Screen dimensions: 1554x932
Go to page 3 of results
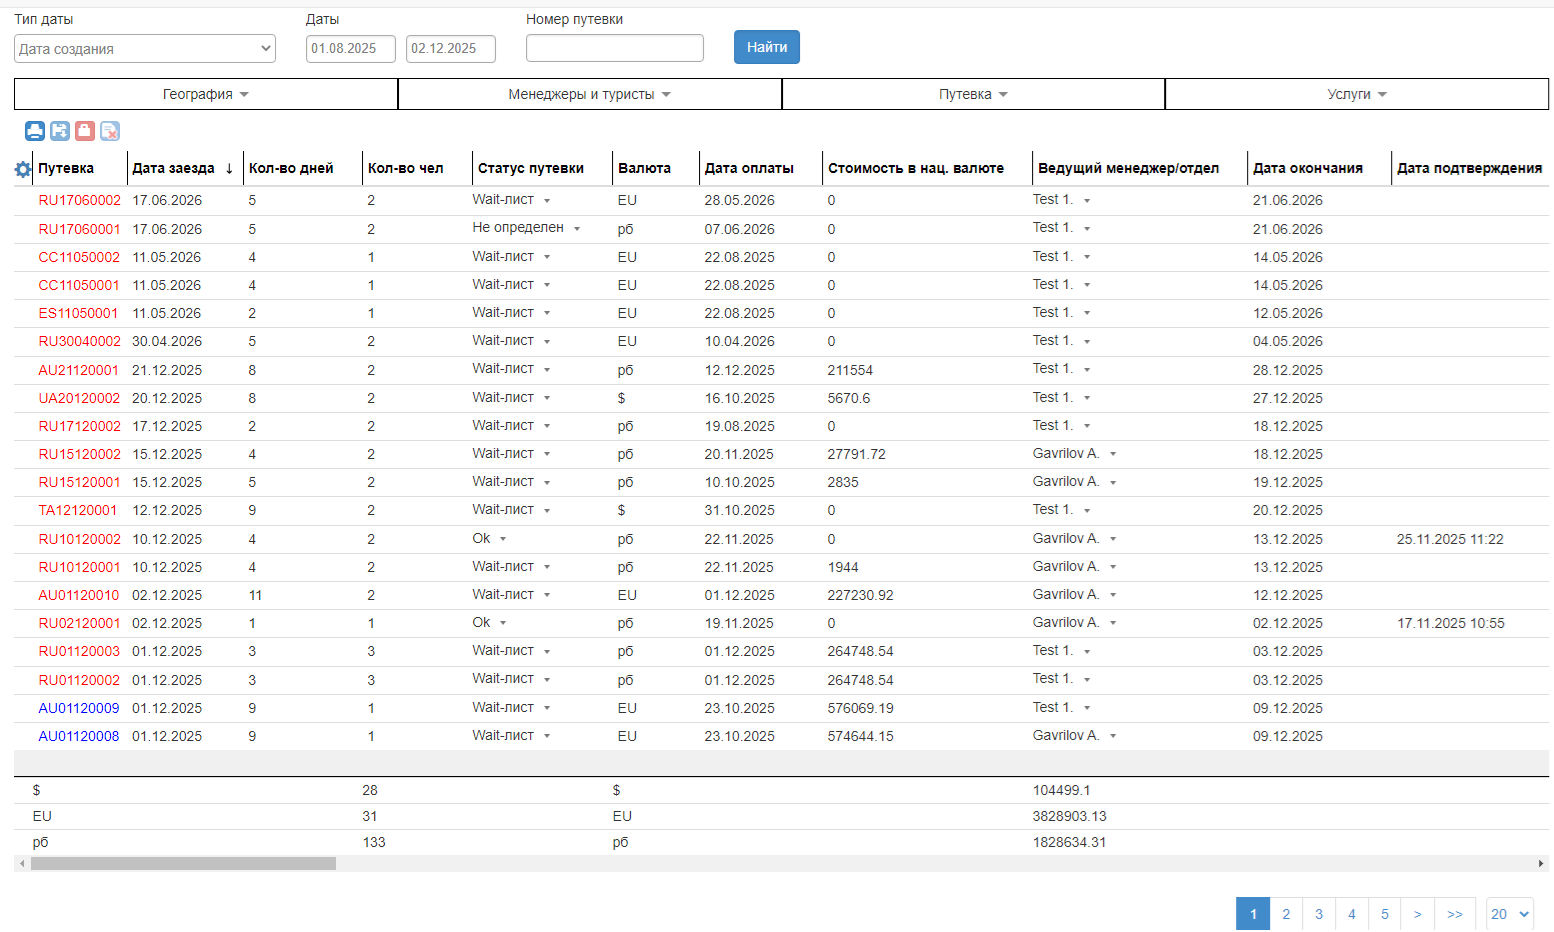coord(1318,914)
